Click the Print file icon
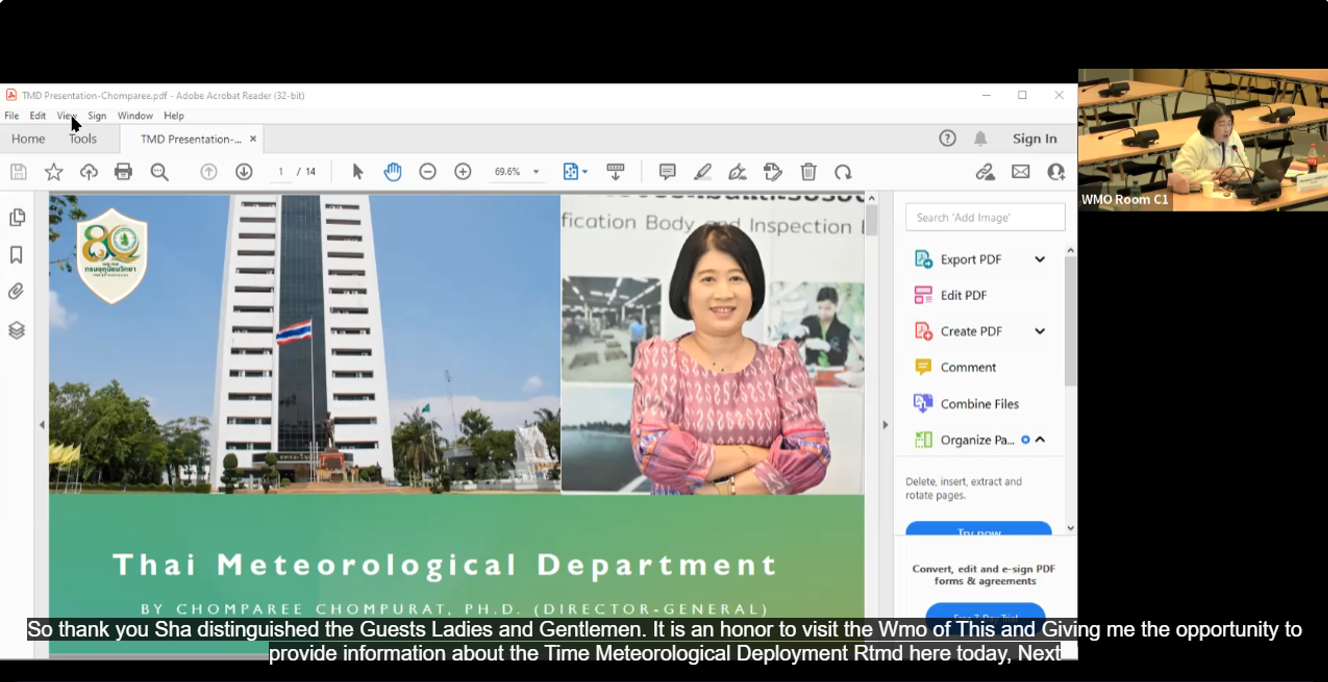This screenshot has width=1328, height=682. tap(123, 172)
